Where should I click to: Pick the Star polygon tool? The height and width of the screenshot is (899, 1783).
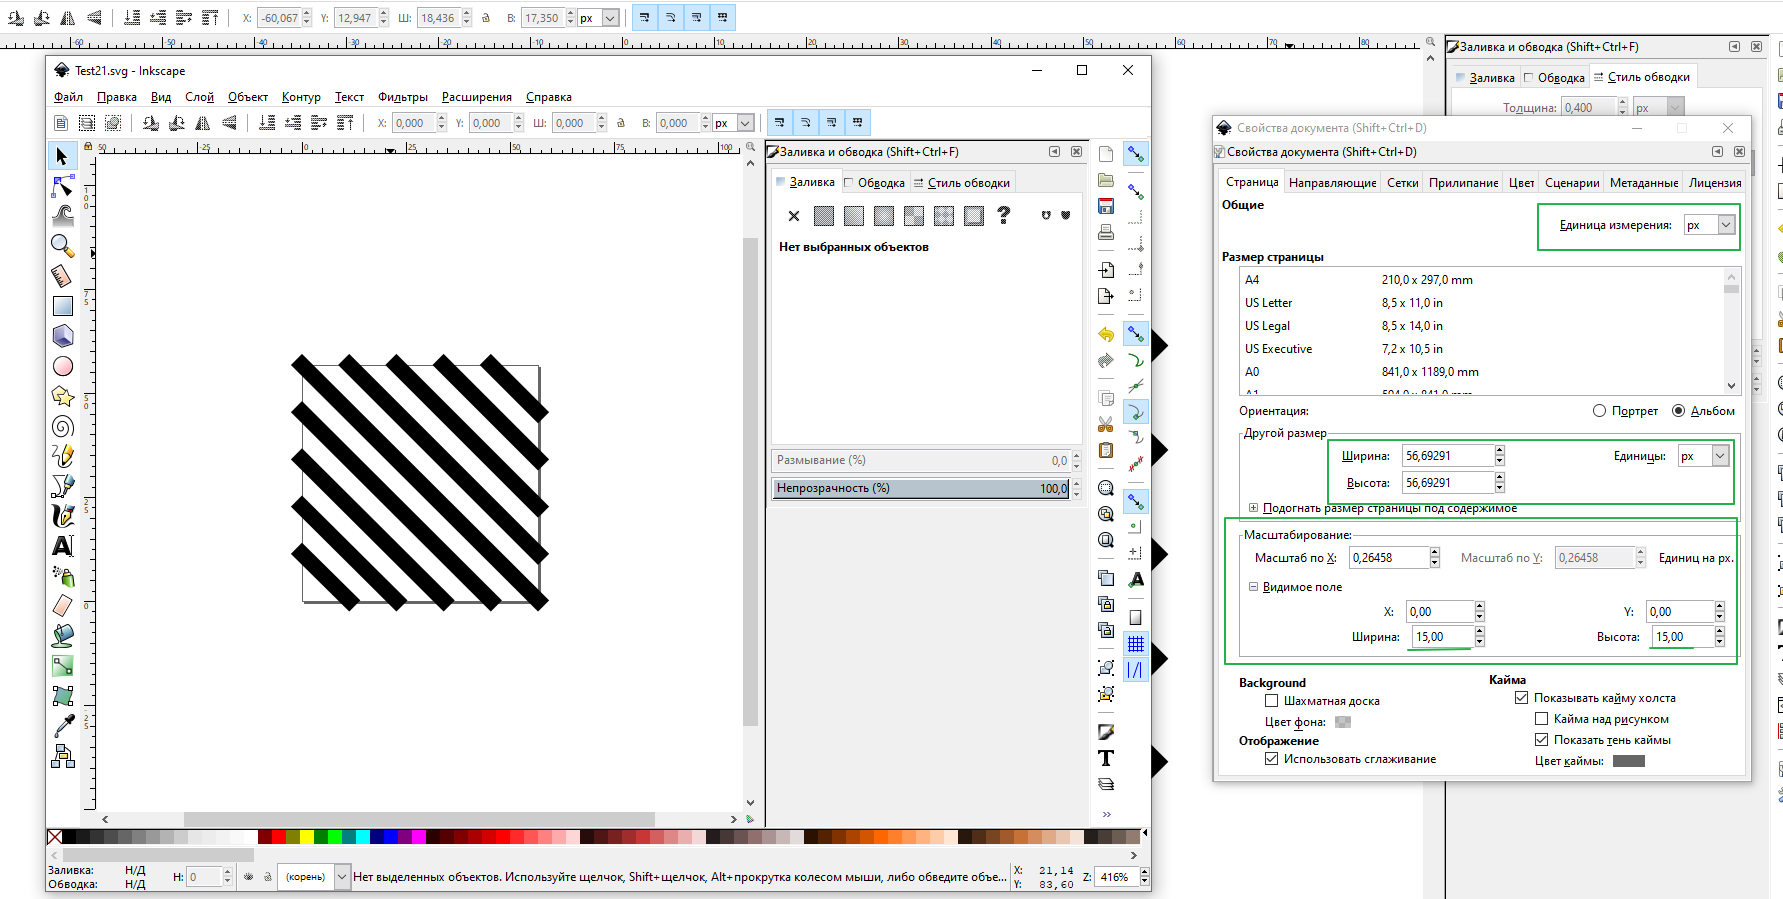pos(62,396)
